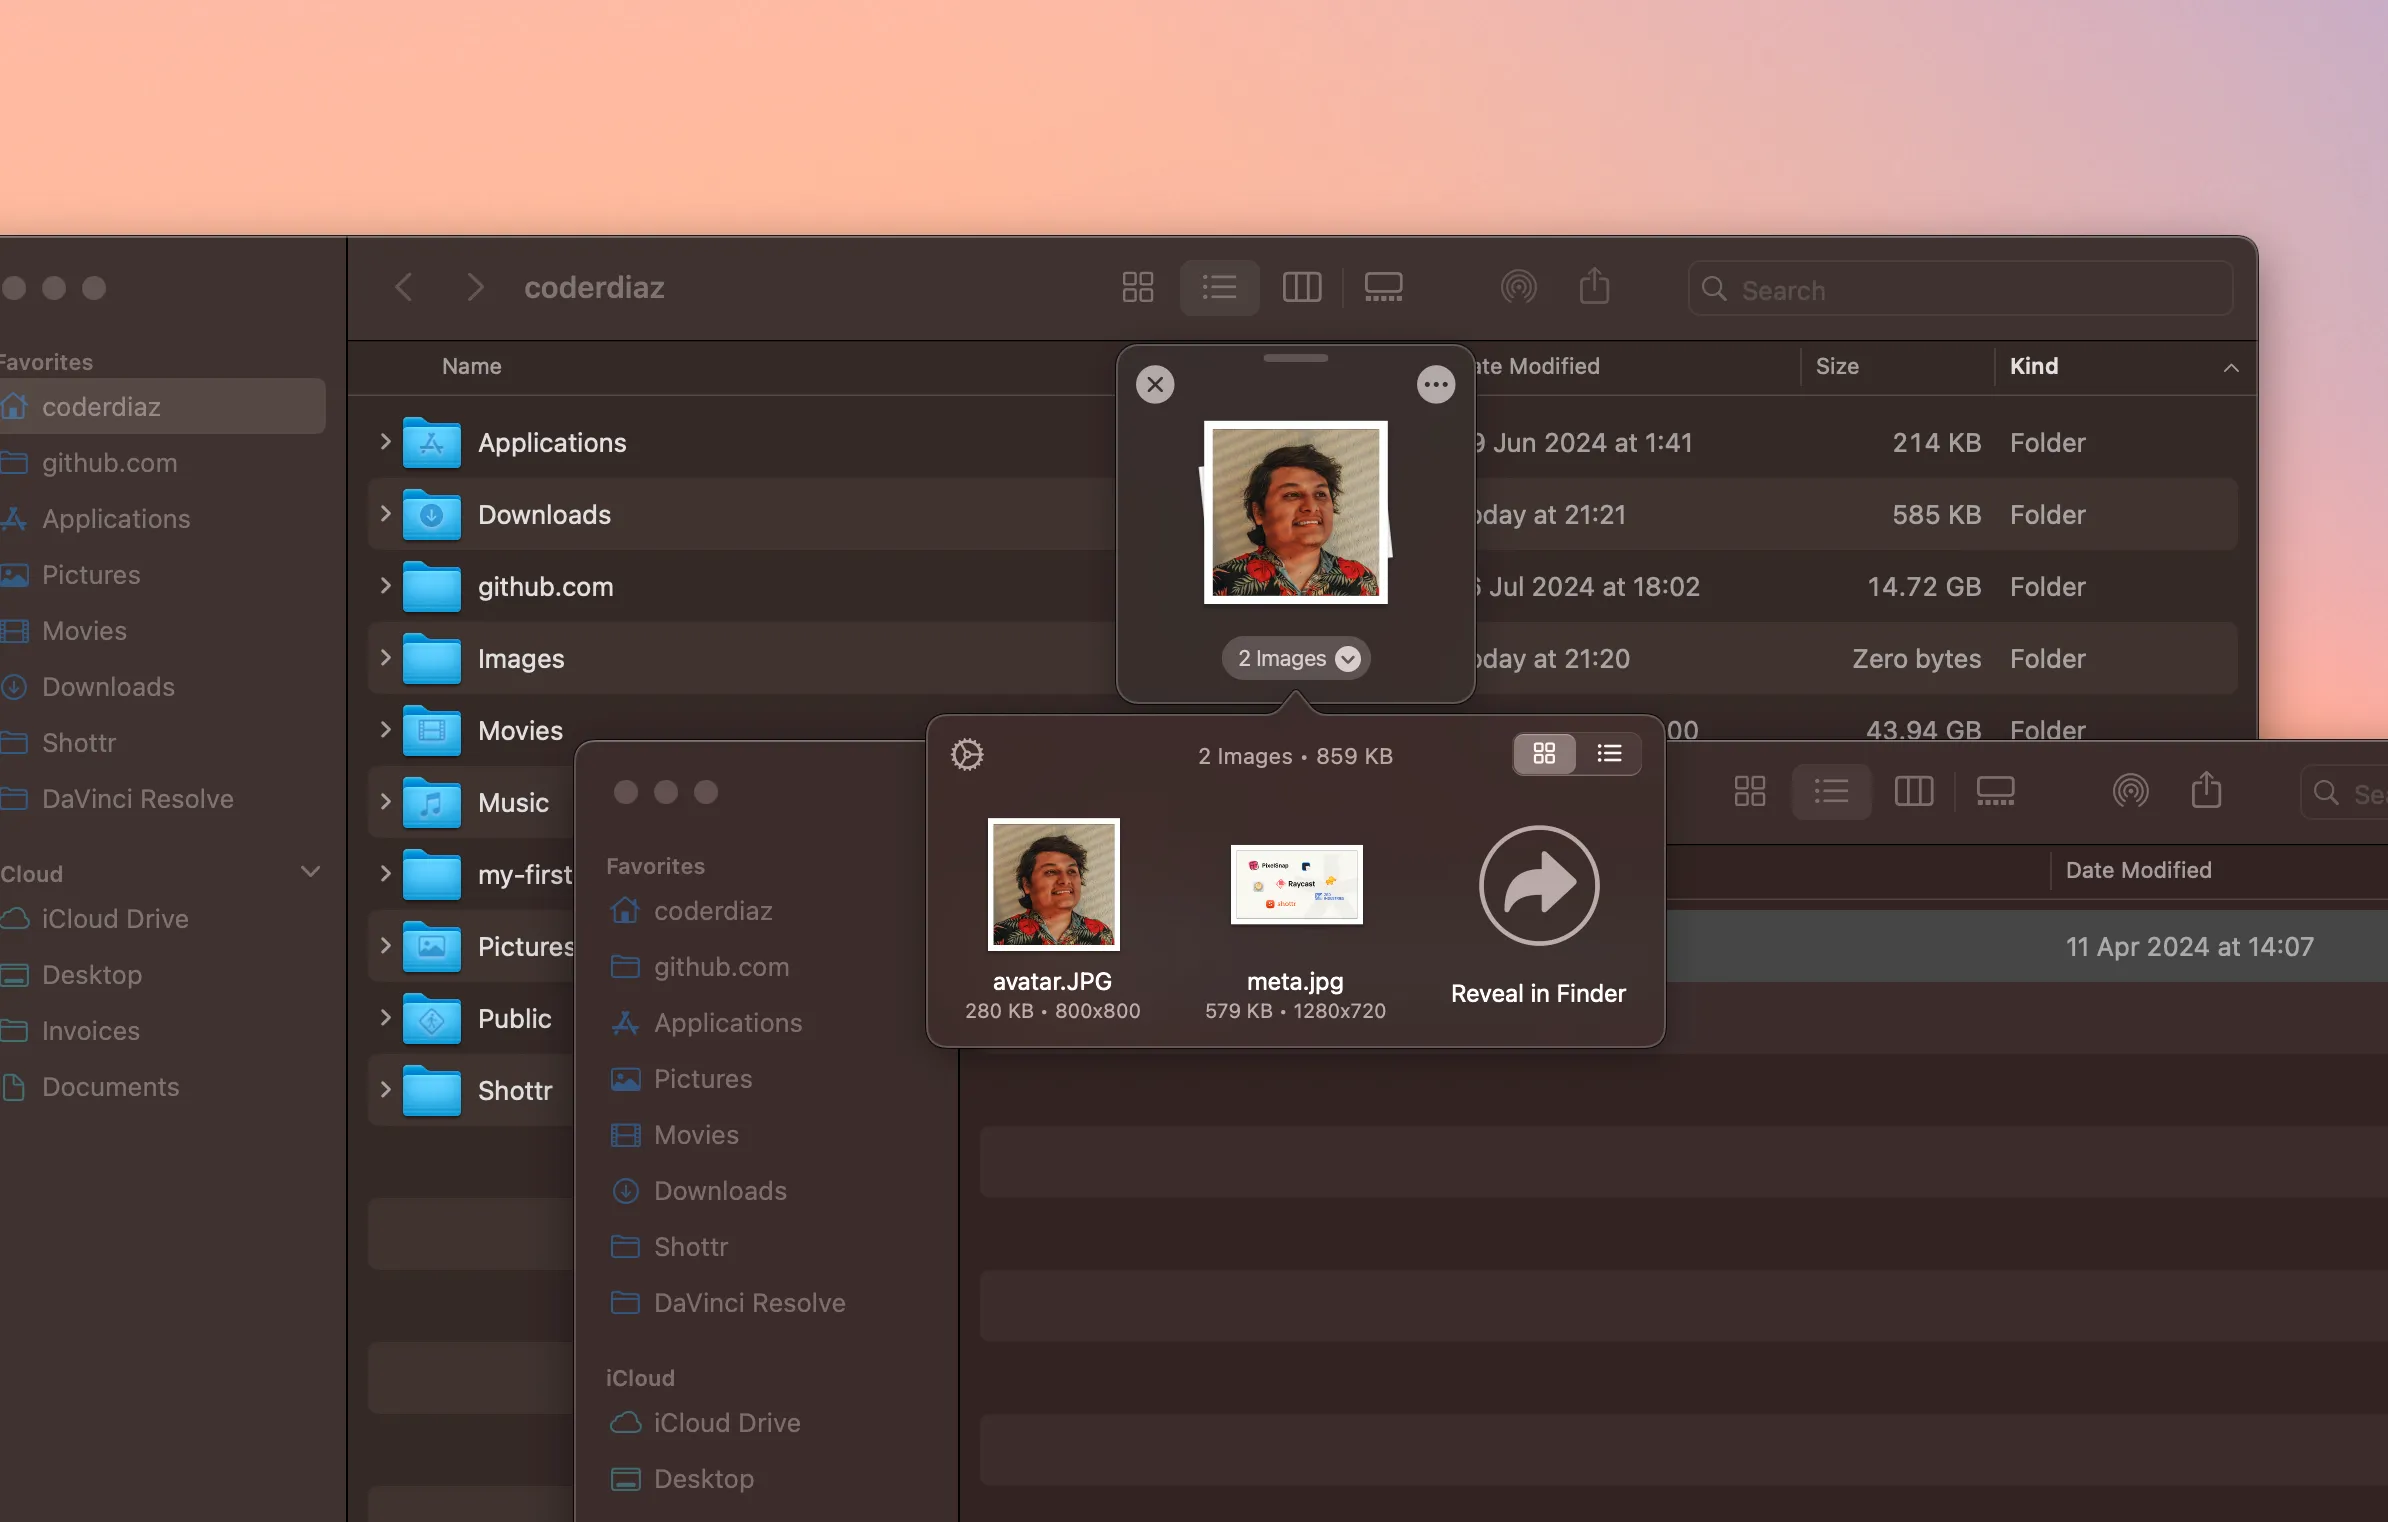Screen dimensions: 2388x1522
Task: Go back with the toolbar back arrow
Action: click(404, 288)
